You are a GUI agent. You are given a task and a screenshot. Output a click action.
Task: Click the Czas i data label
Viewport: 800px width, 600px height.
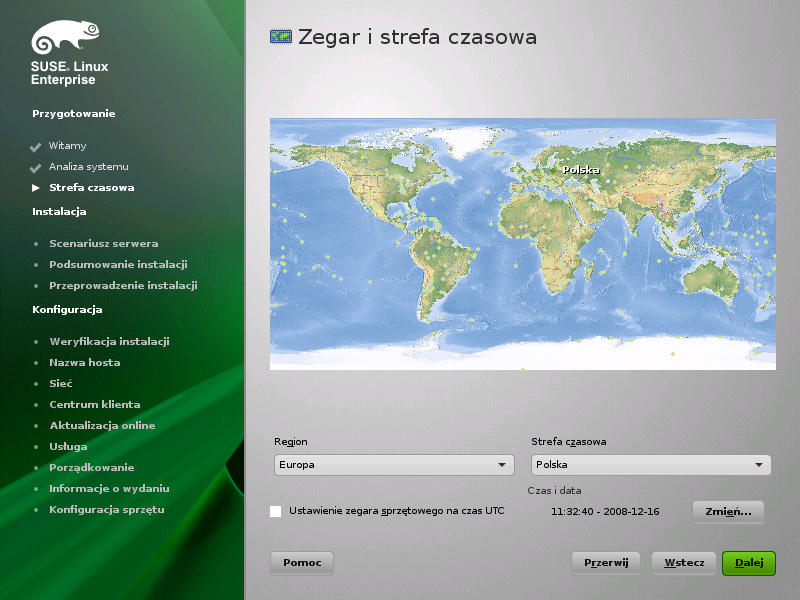(x=555, y=491)
